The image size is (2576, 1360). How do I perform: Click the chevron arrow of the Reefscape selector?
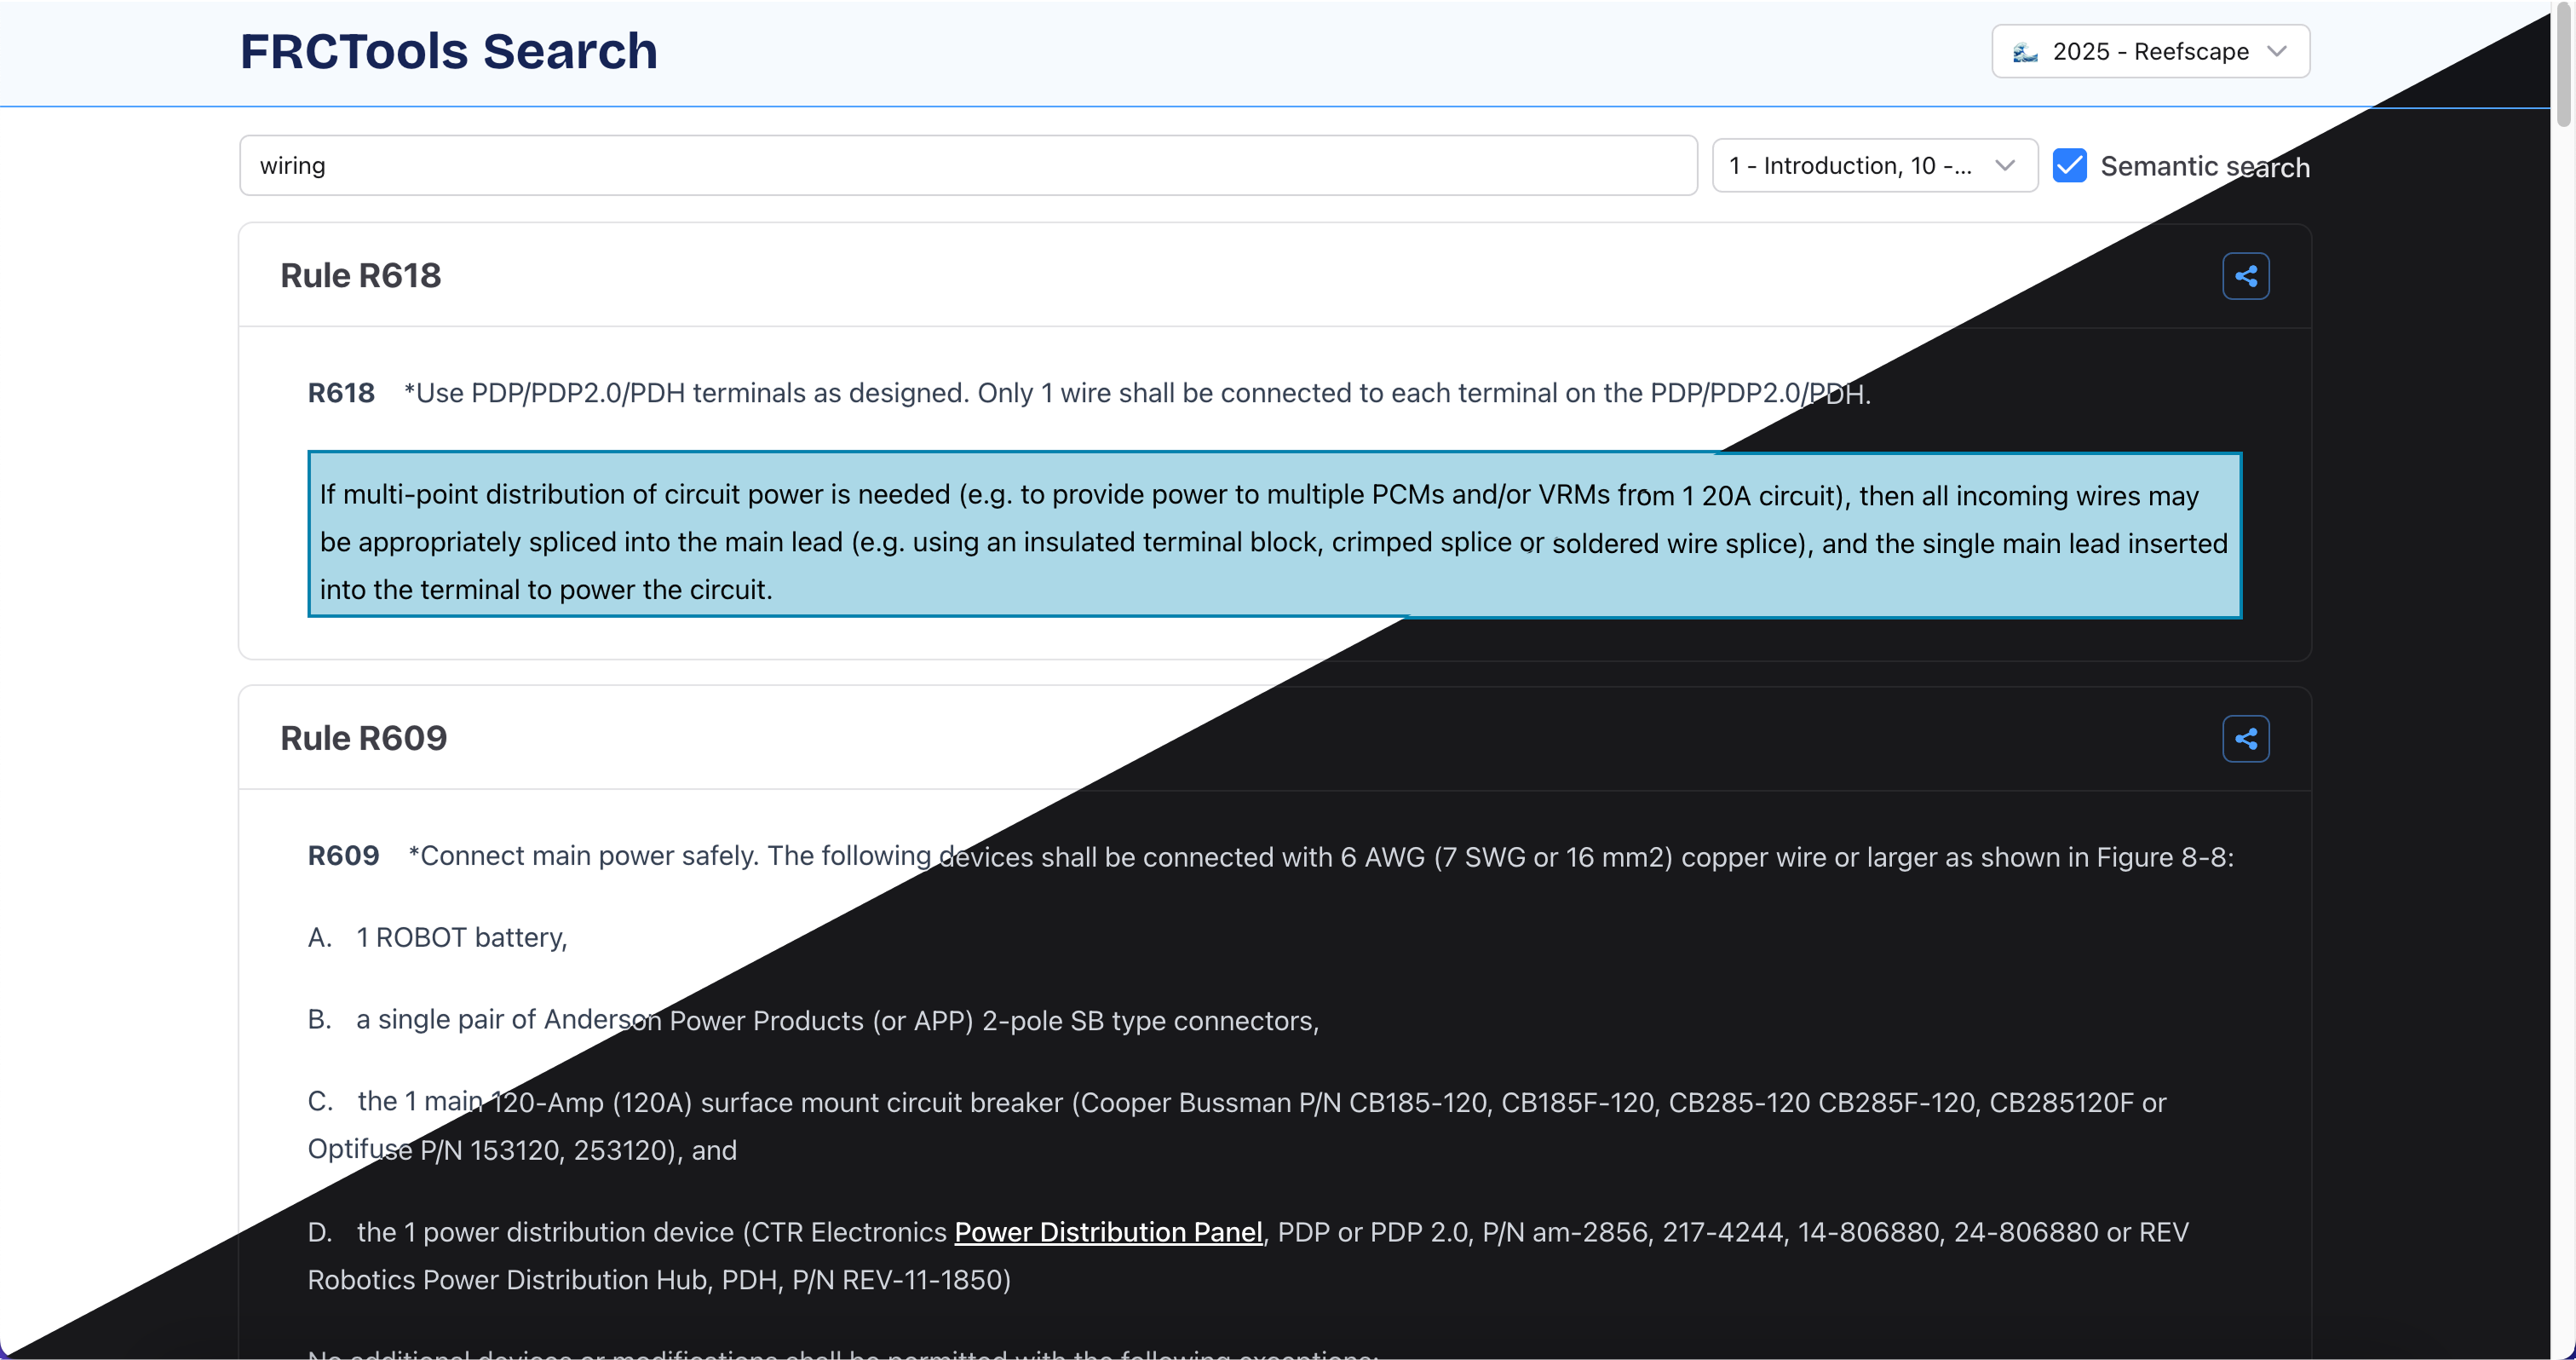(x=2277, y=51)
